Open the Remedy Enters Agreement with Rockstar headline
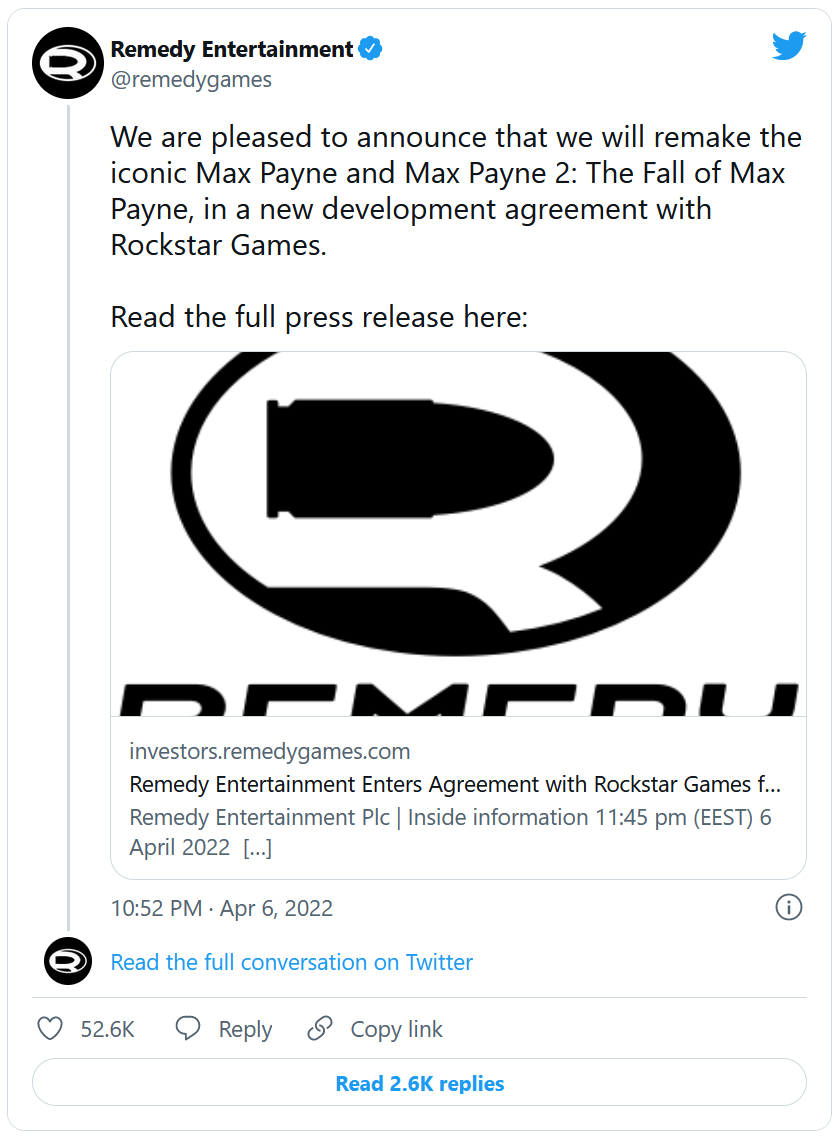The width and height of the screenshot is (838, 1139). pos(455,784)
